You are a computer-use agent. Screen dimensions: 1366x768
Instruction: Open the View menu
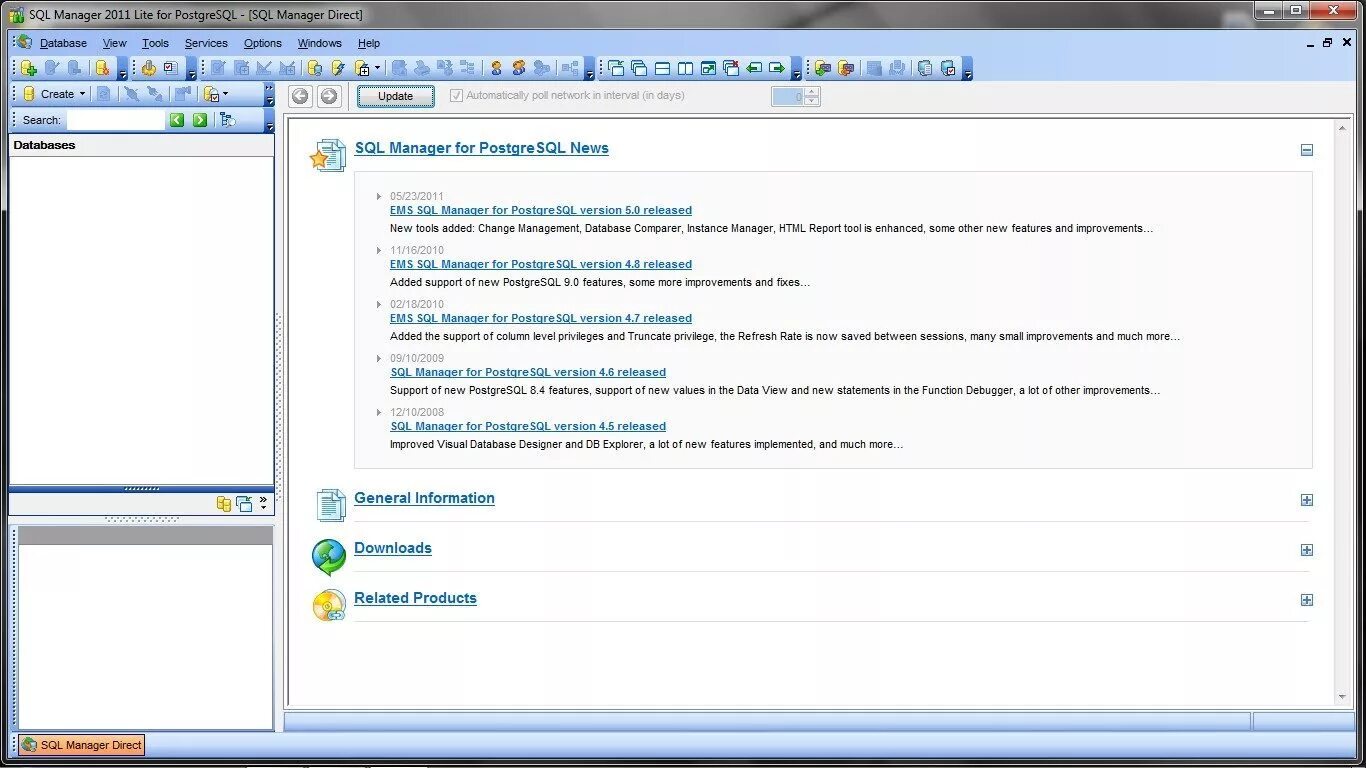(115, 43)
